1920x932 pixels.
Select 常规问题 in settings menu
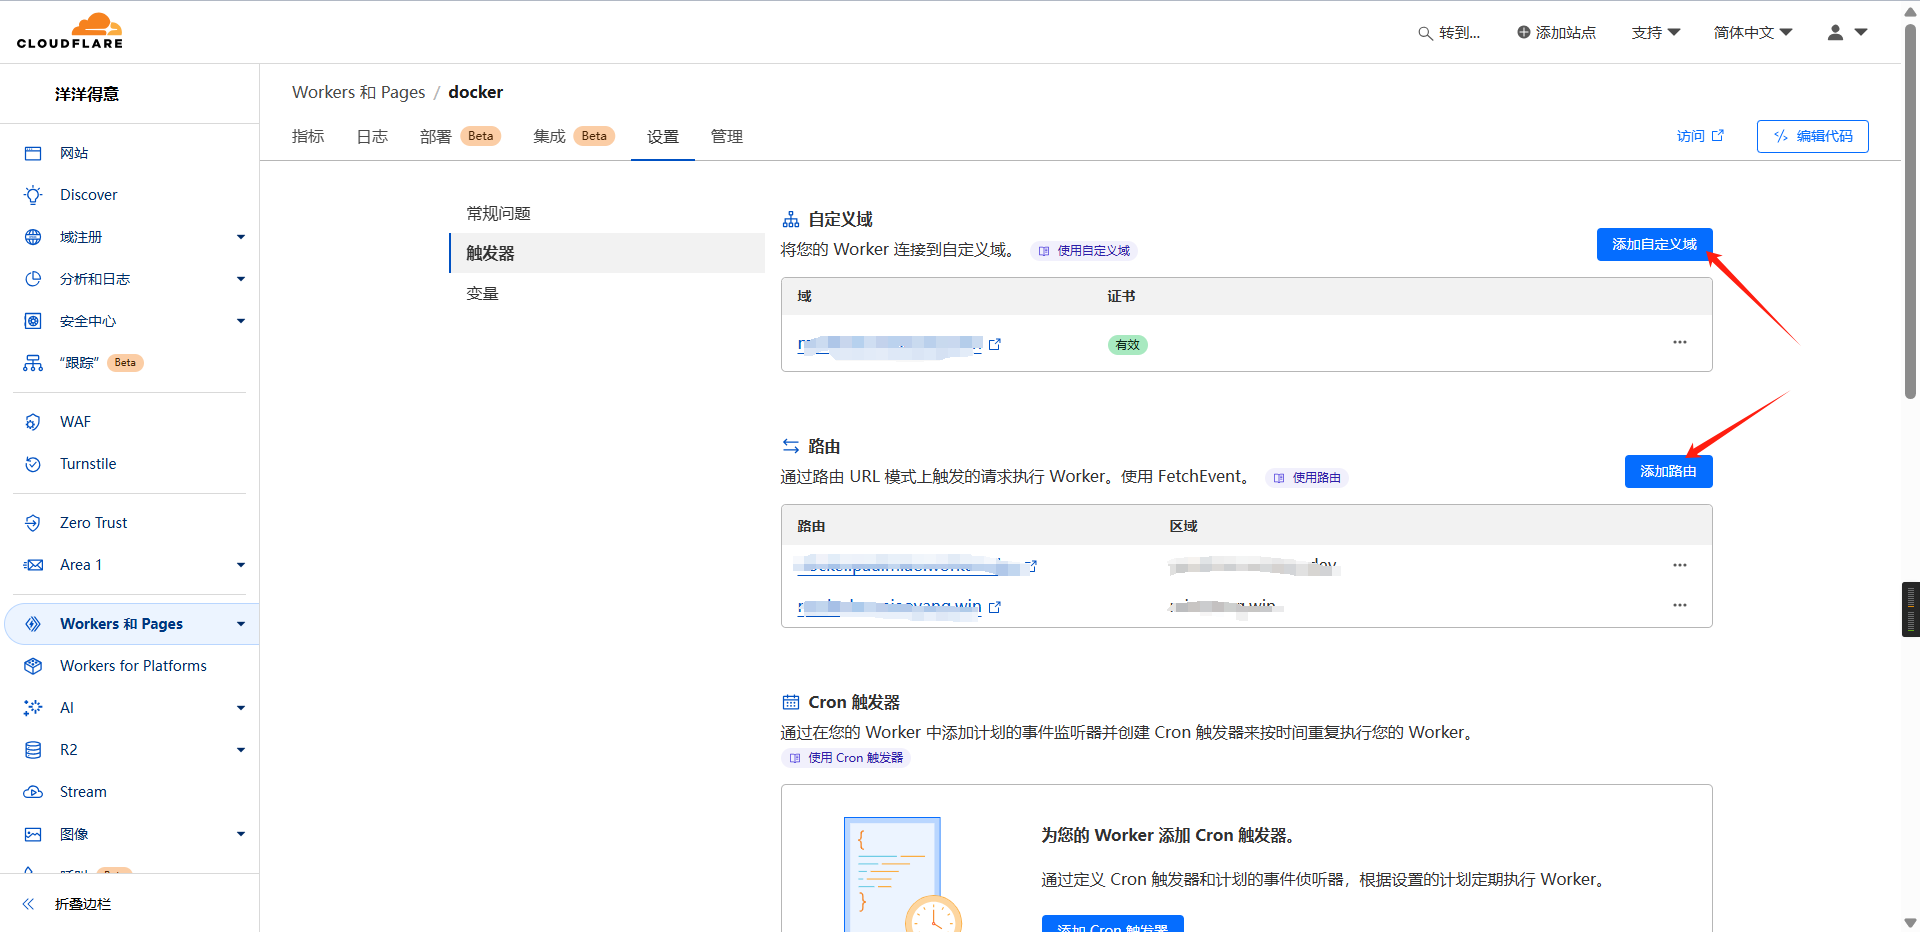pyautogui.click(x=607, y=213)
